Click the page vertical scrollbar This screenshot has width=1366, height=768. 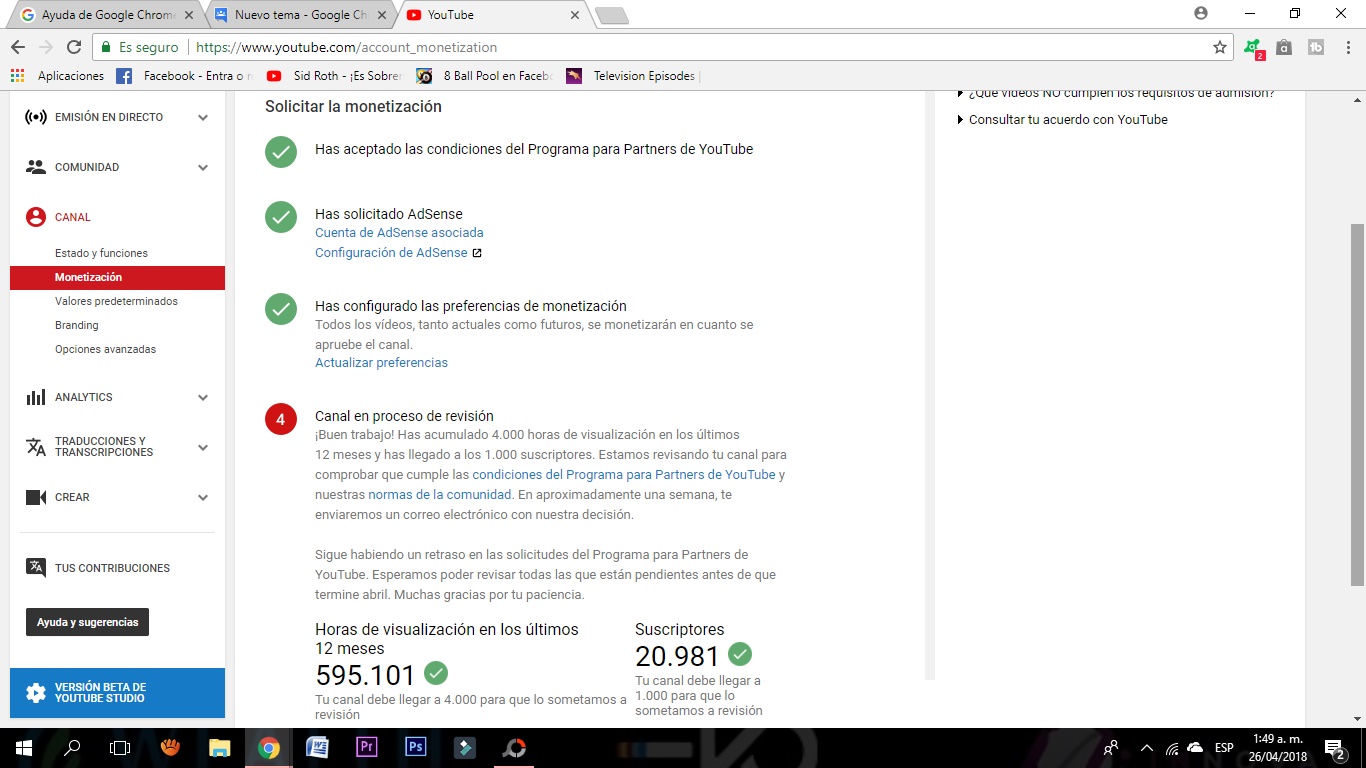pos(1357,404)
